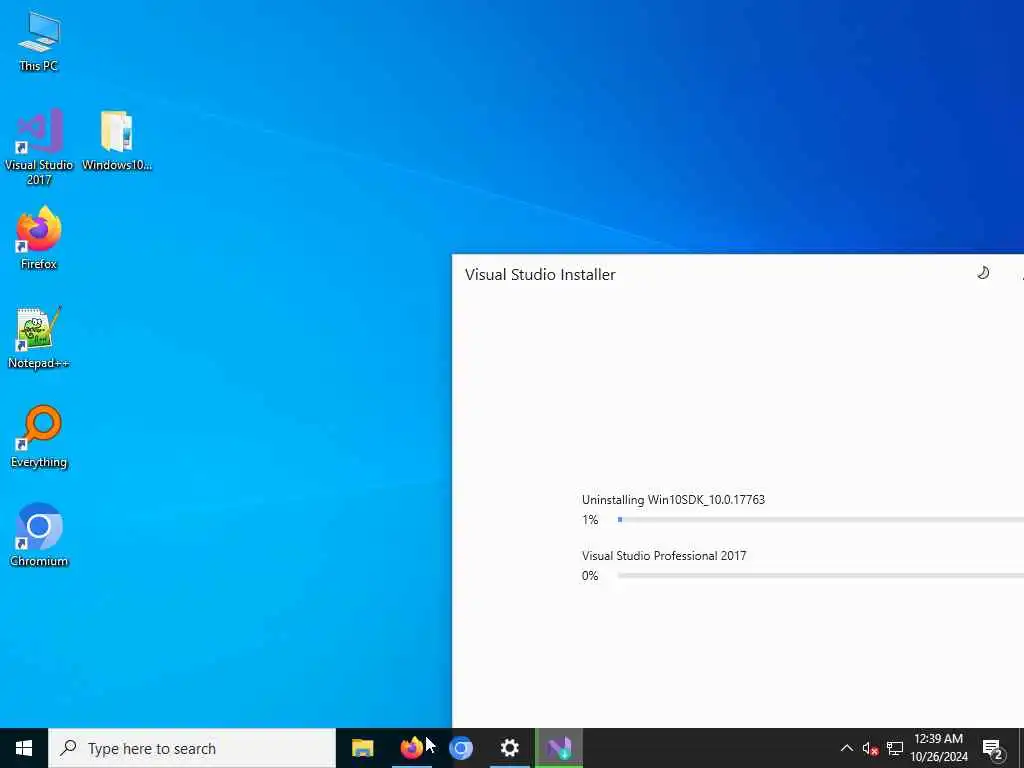Open Chromium desktop shortcut
The width and height of the screenshot is (1024, 768).
[x=39, y=535]
